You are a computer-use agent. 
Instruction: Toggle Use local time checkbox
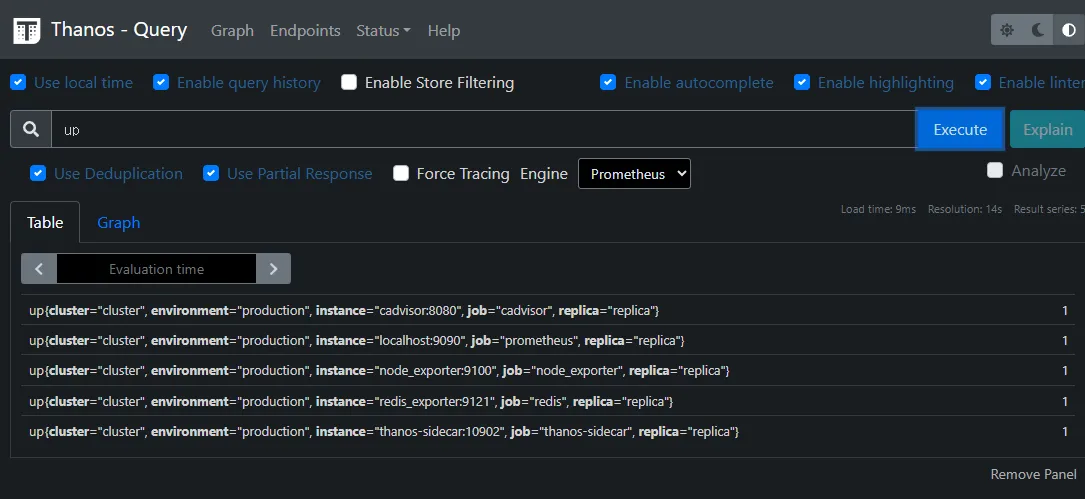pos(18,82)
